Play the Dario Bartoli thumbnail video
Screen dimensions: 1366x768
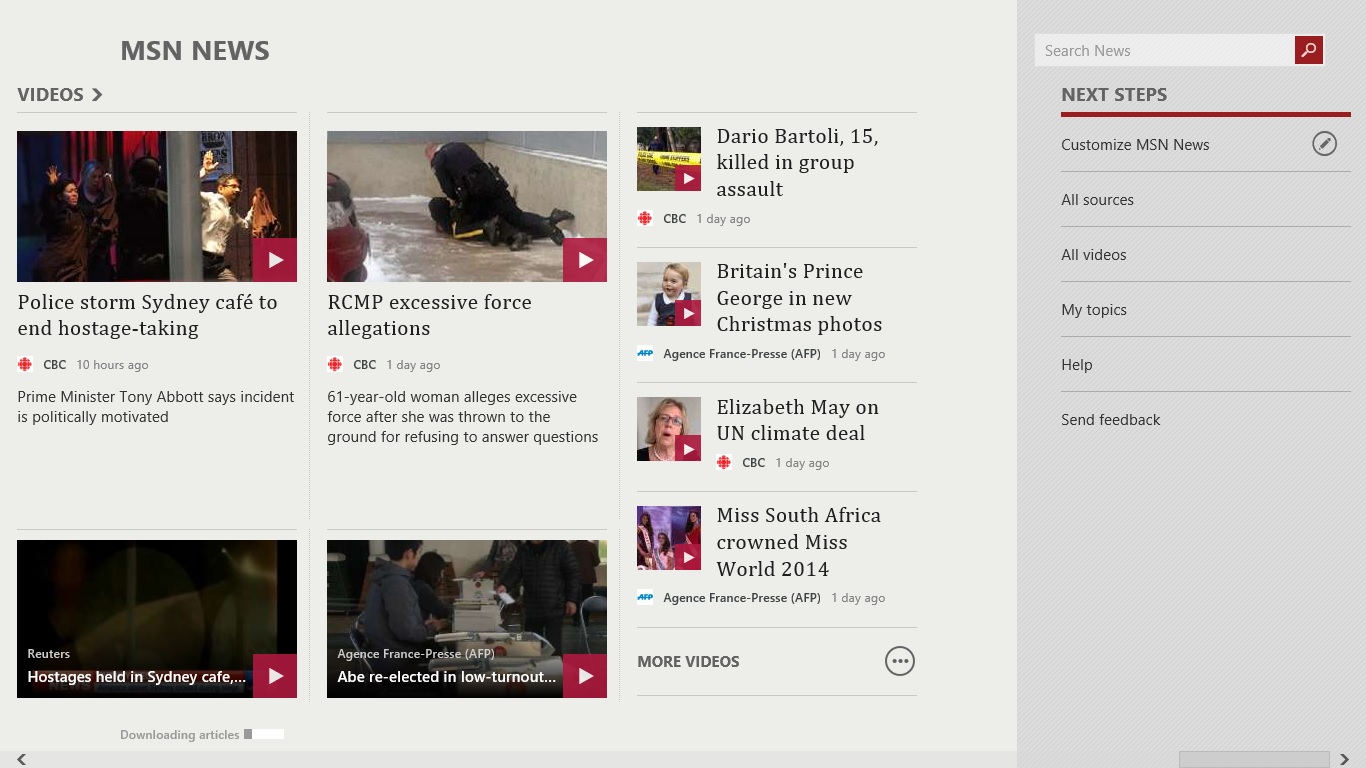(x=688, y=179)
